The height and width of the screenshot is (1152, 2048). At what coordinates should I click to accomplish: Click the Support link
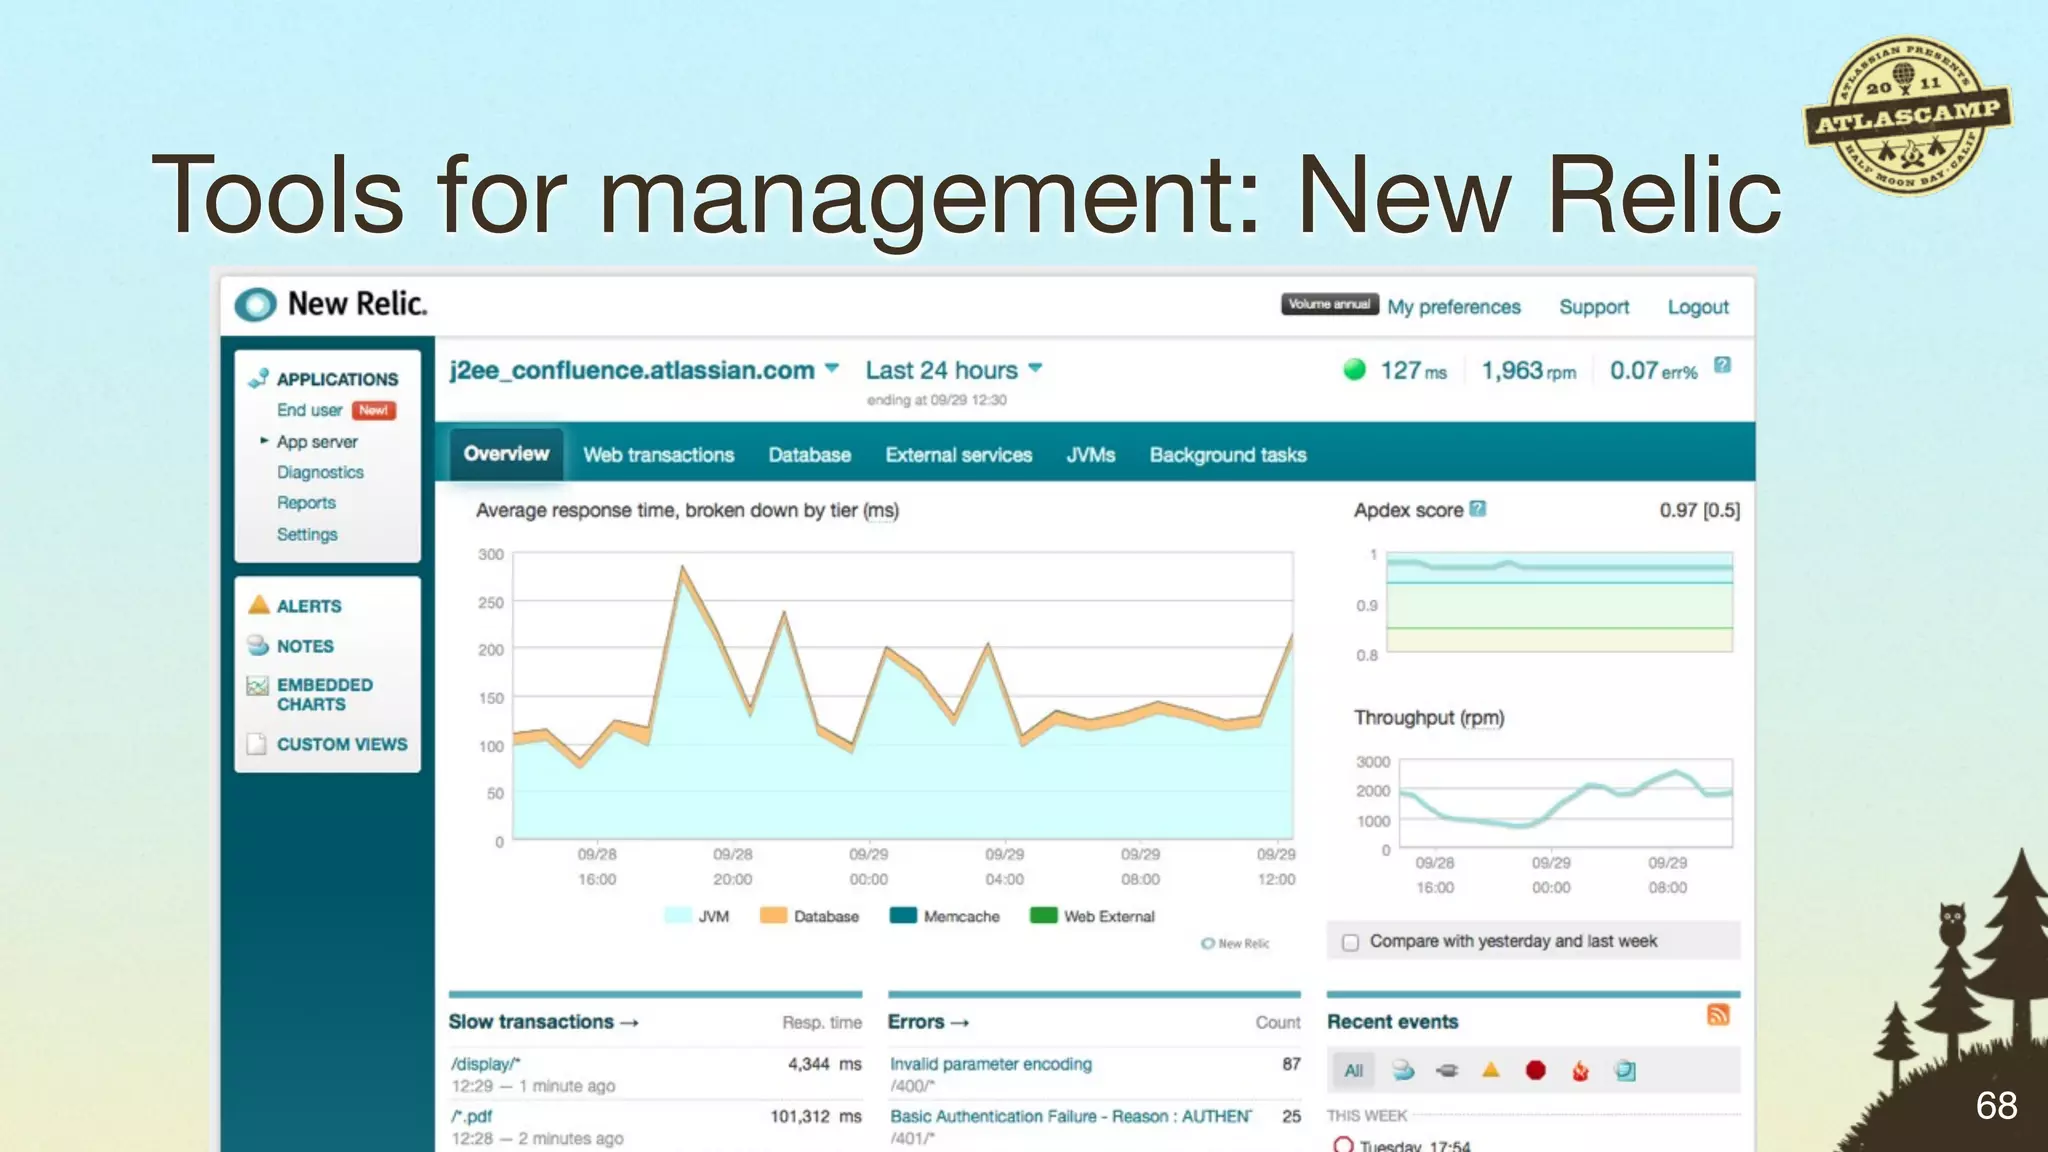pos(1594,307)
